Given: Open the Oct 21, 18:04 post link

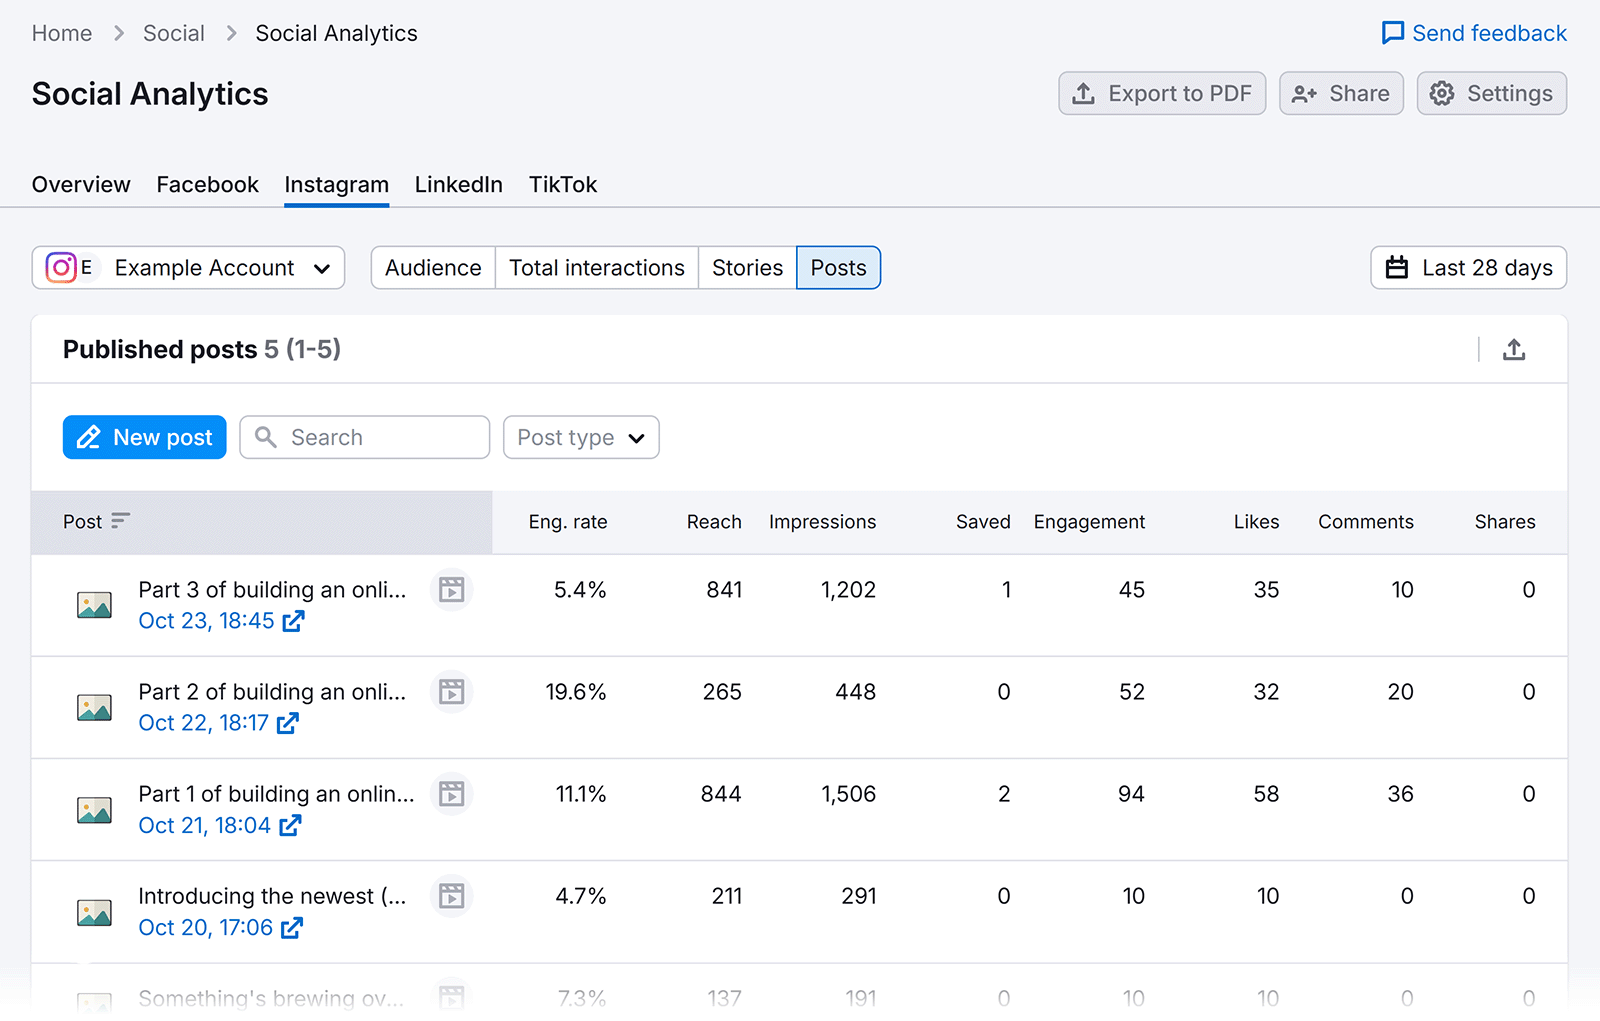Looking at the screenshot, I should point(204,825).
